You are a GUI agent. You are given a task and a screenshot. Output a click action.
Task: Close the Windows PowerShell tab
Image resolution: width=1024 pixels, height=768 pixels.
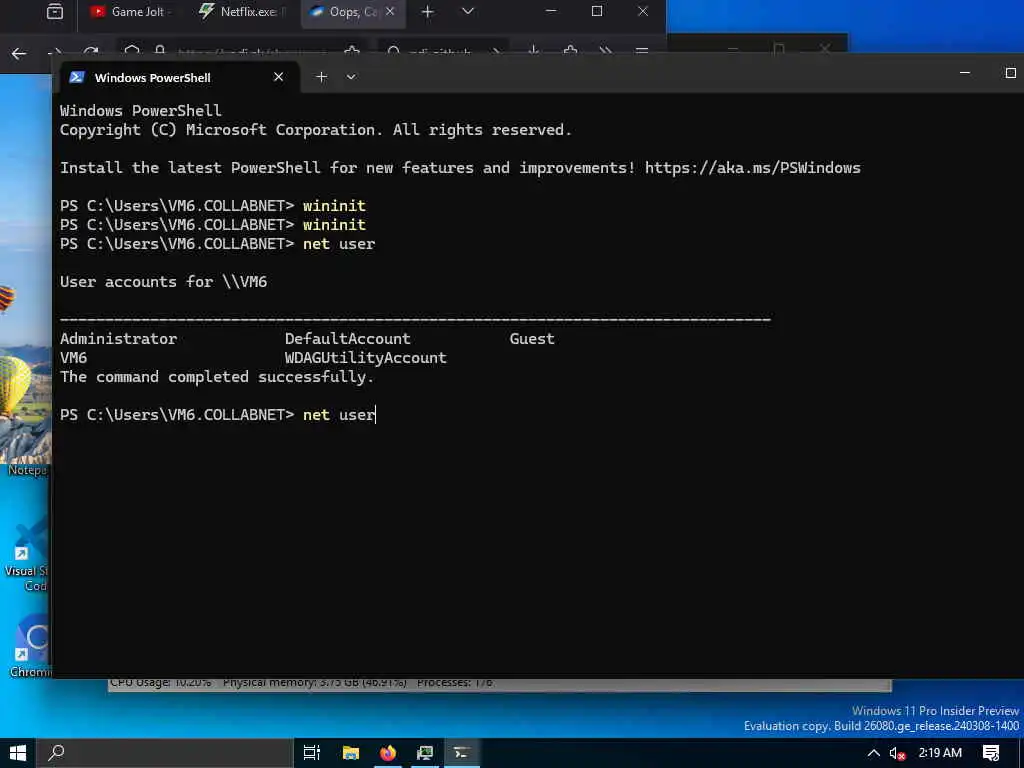278,77
